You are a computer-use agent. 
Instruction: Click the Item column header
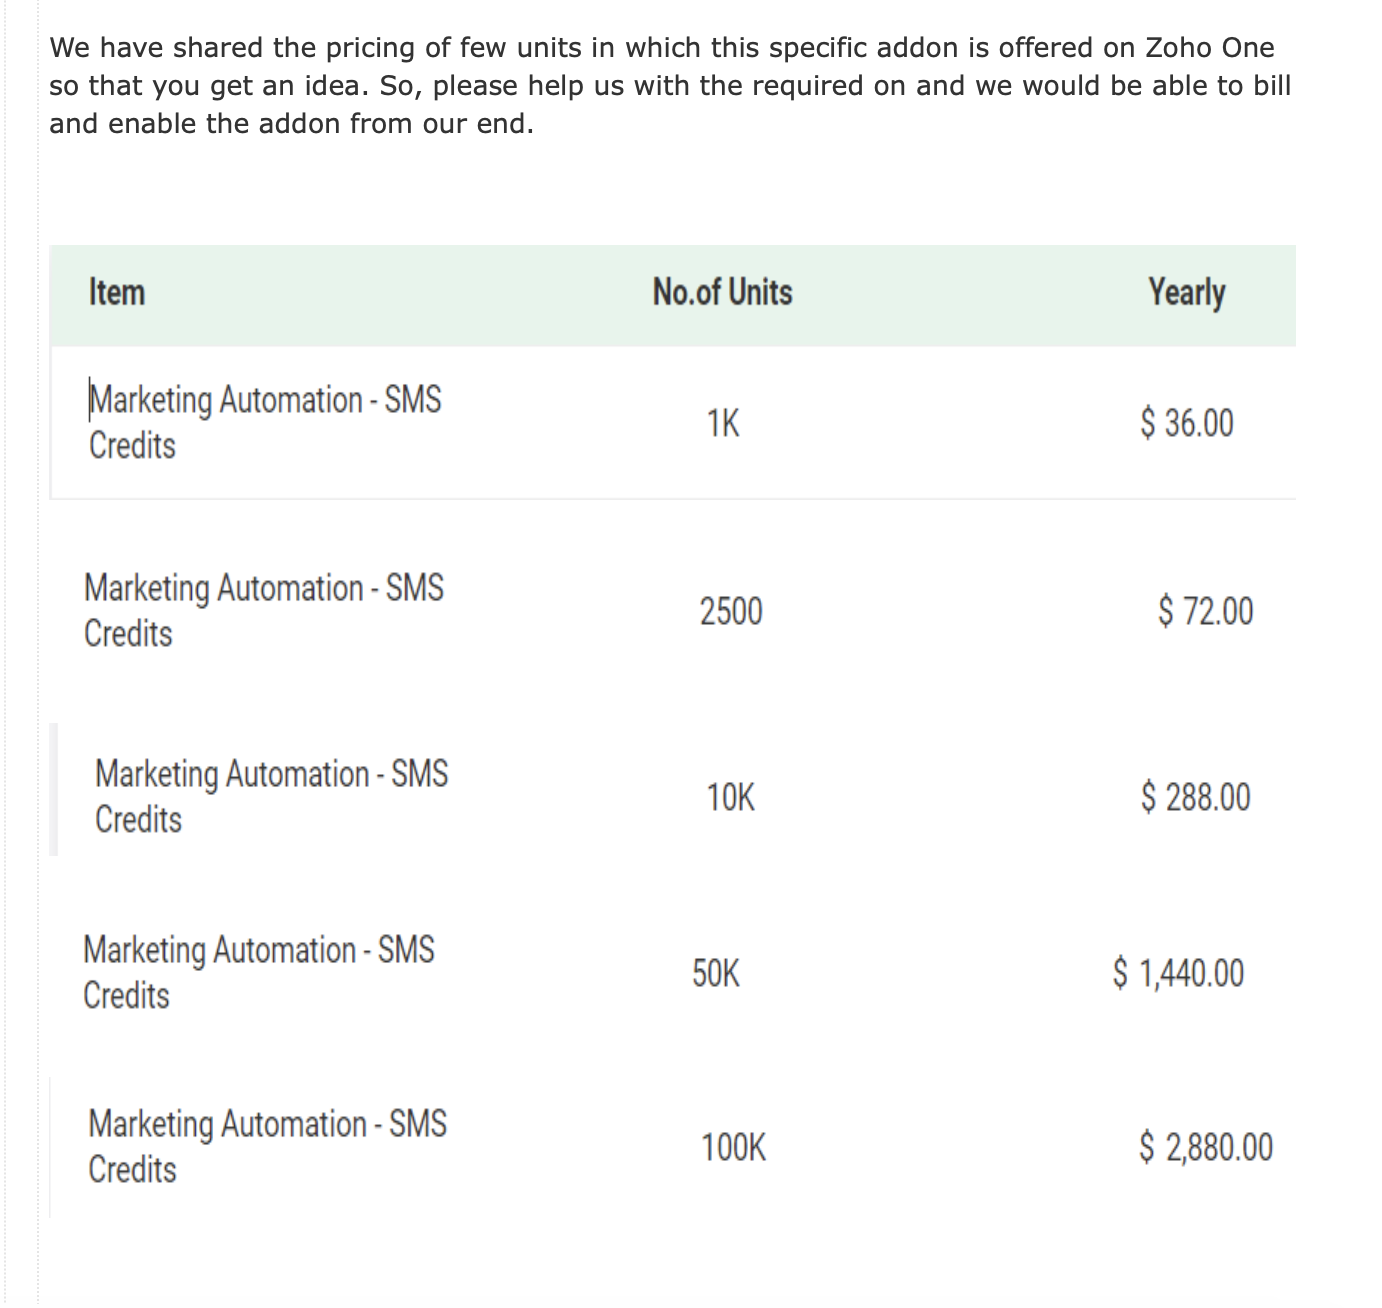tap(117, 292)
